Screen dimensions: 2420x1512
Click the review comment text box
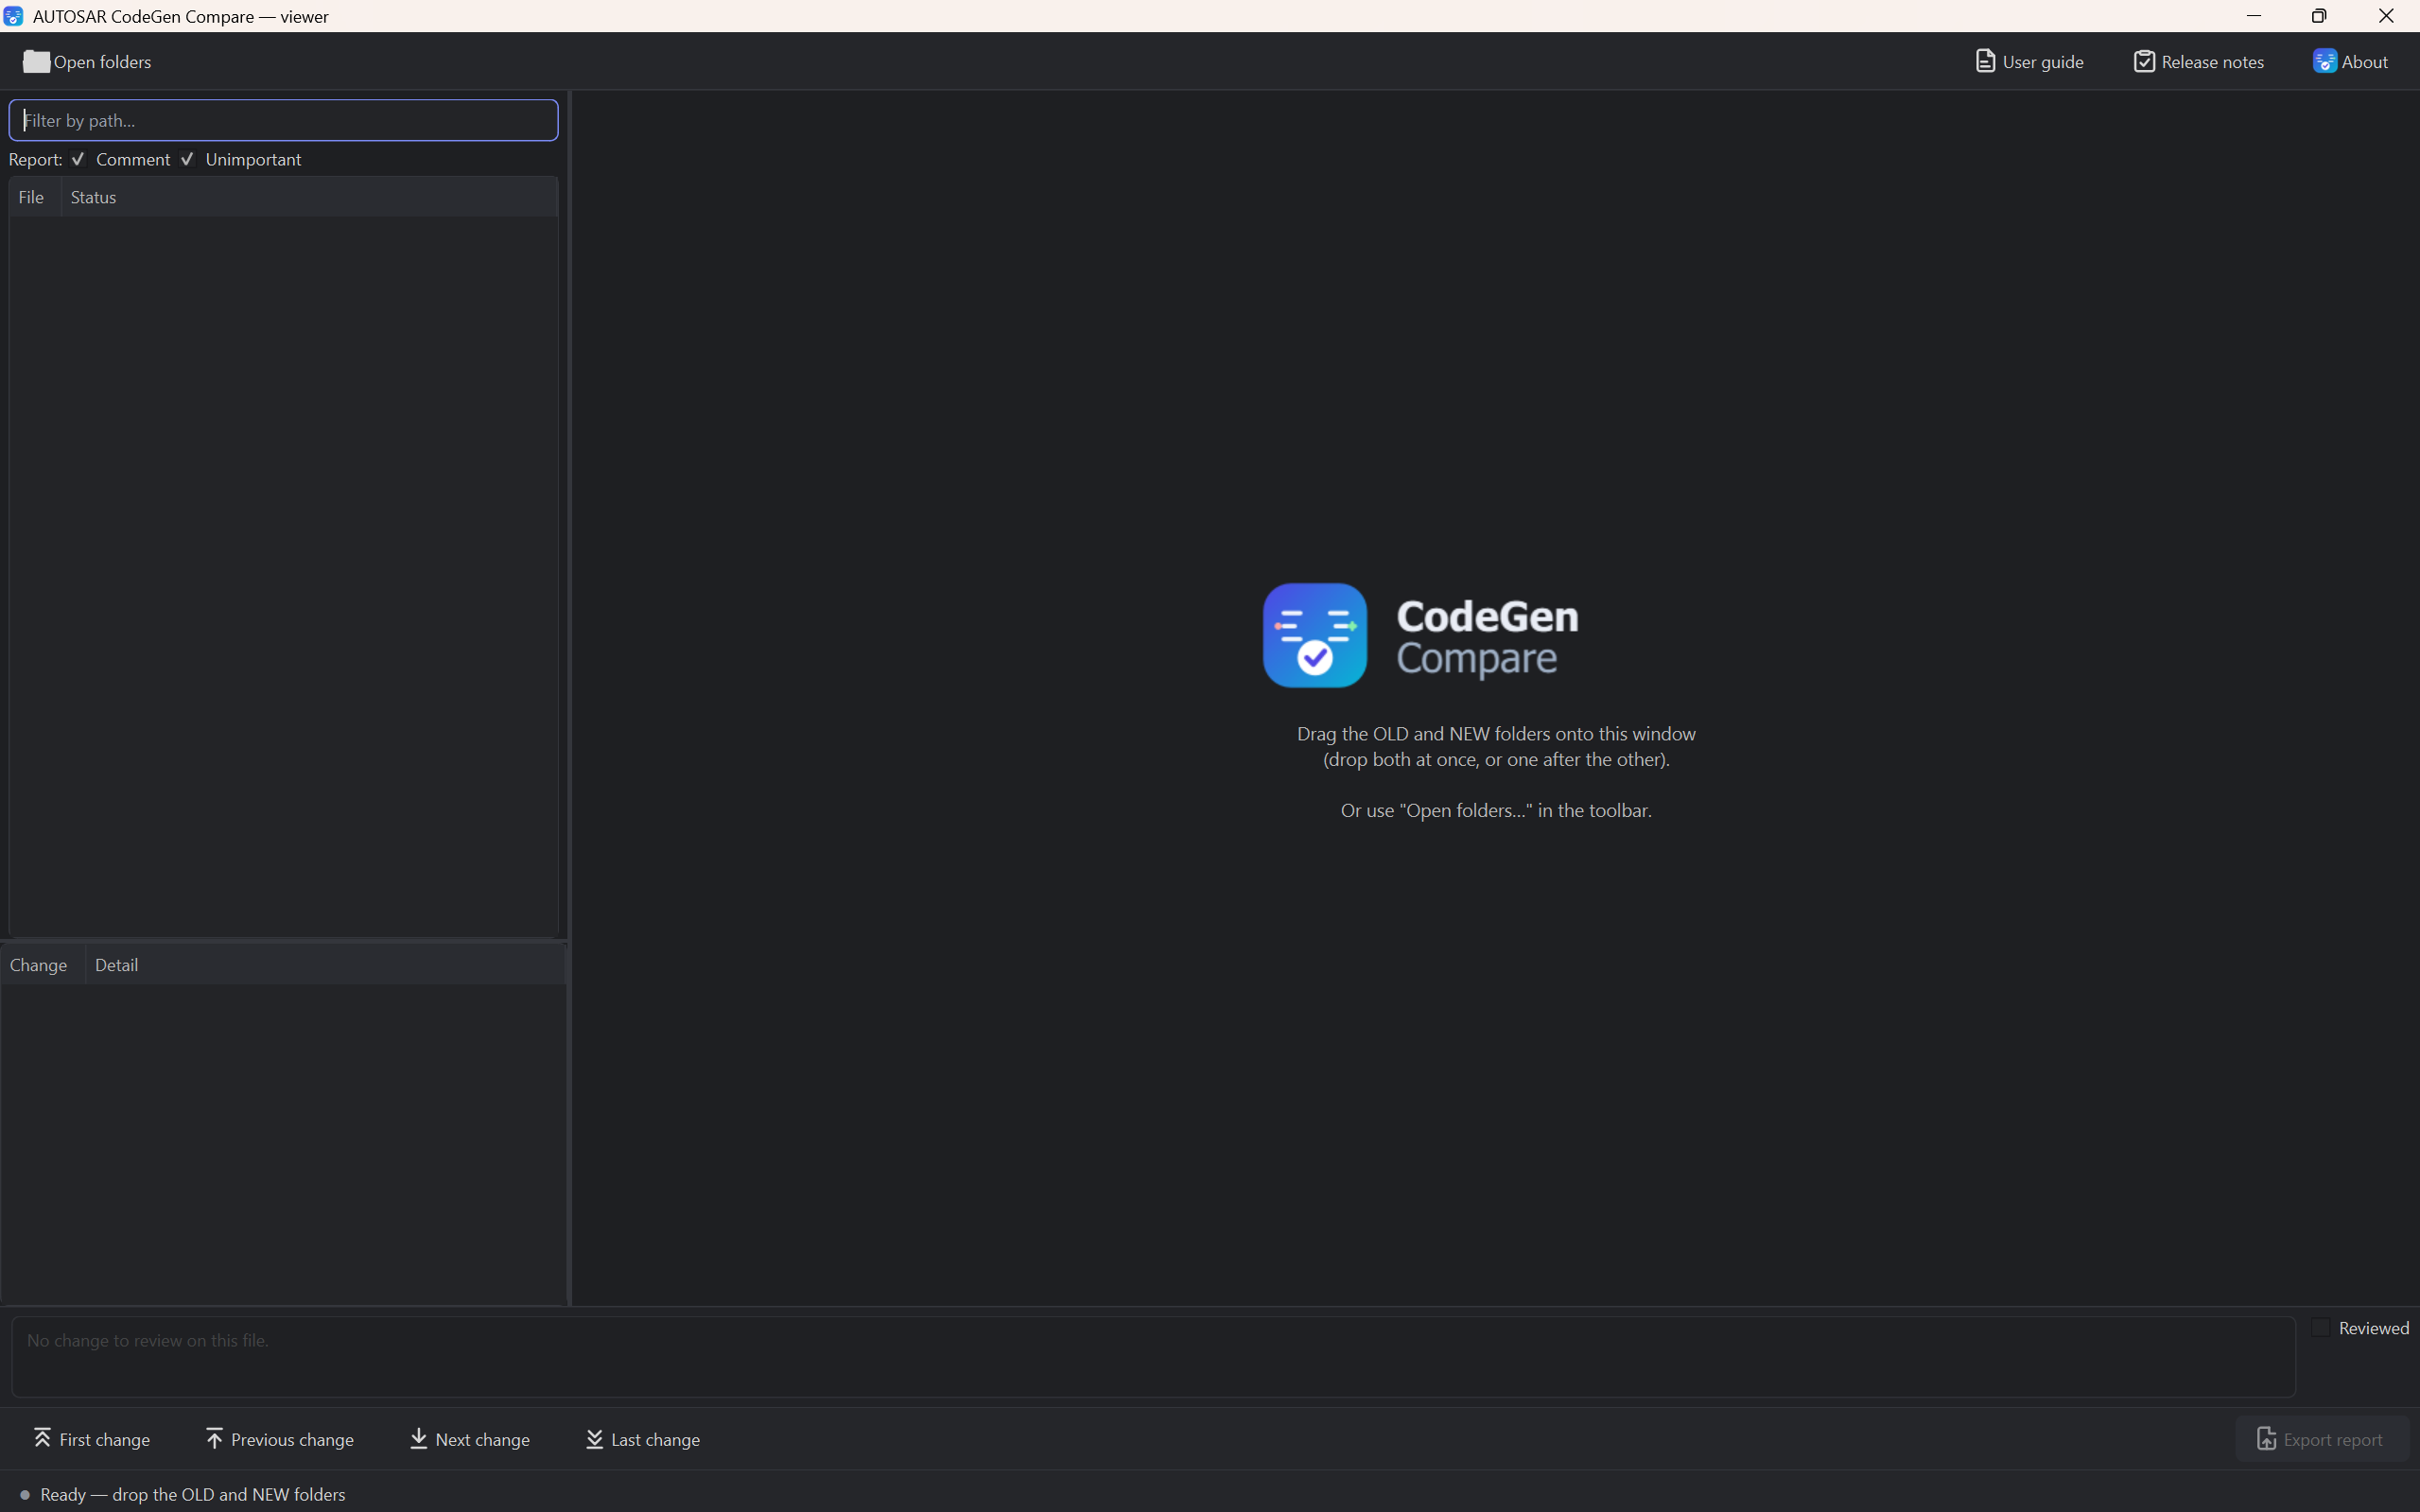(x=1153, y=1357)
